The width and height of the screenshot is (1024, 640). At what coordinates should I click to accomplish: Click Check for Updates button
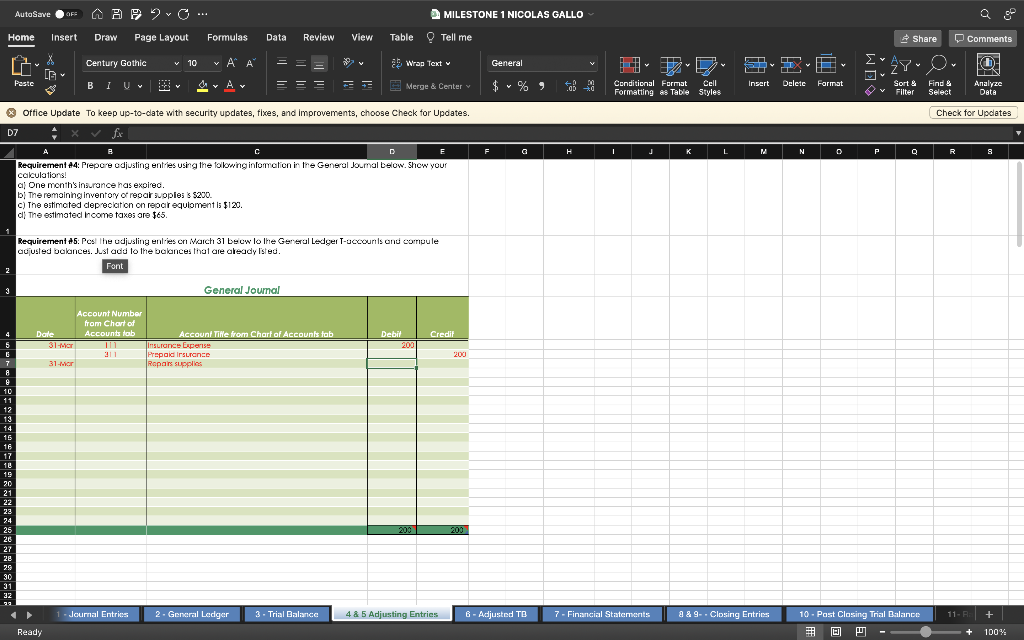pos(973,113)
